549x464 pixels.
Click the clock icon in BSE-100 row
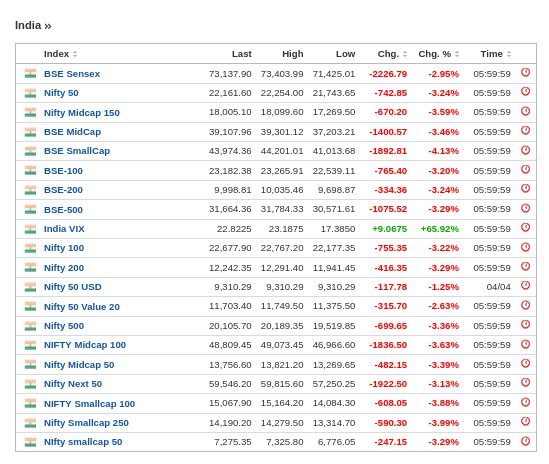pyautogui.click(x=525, y=169)
